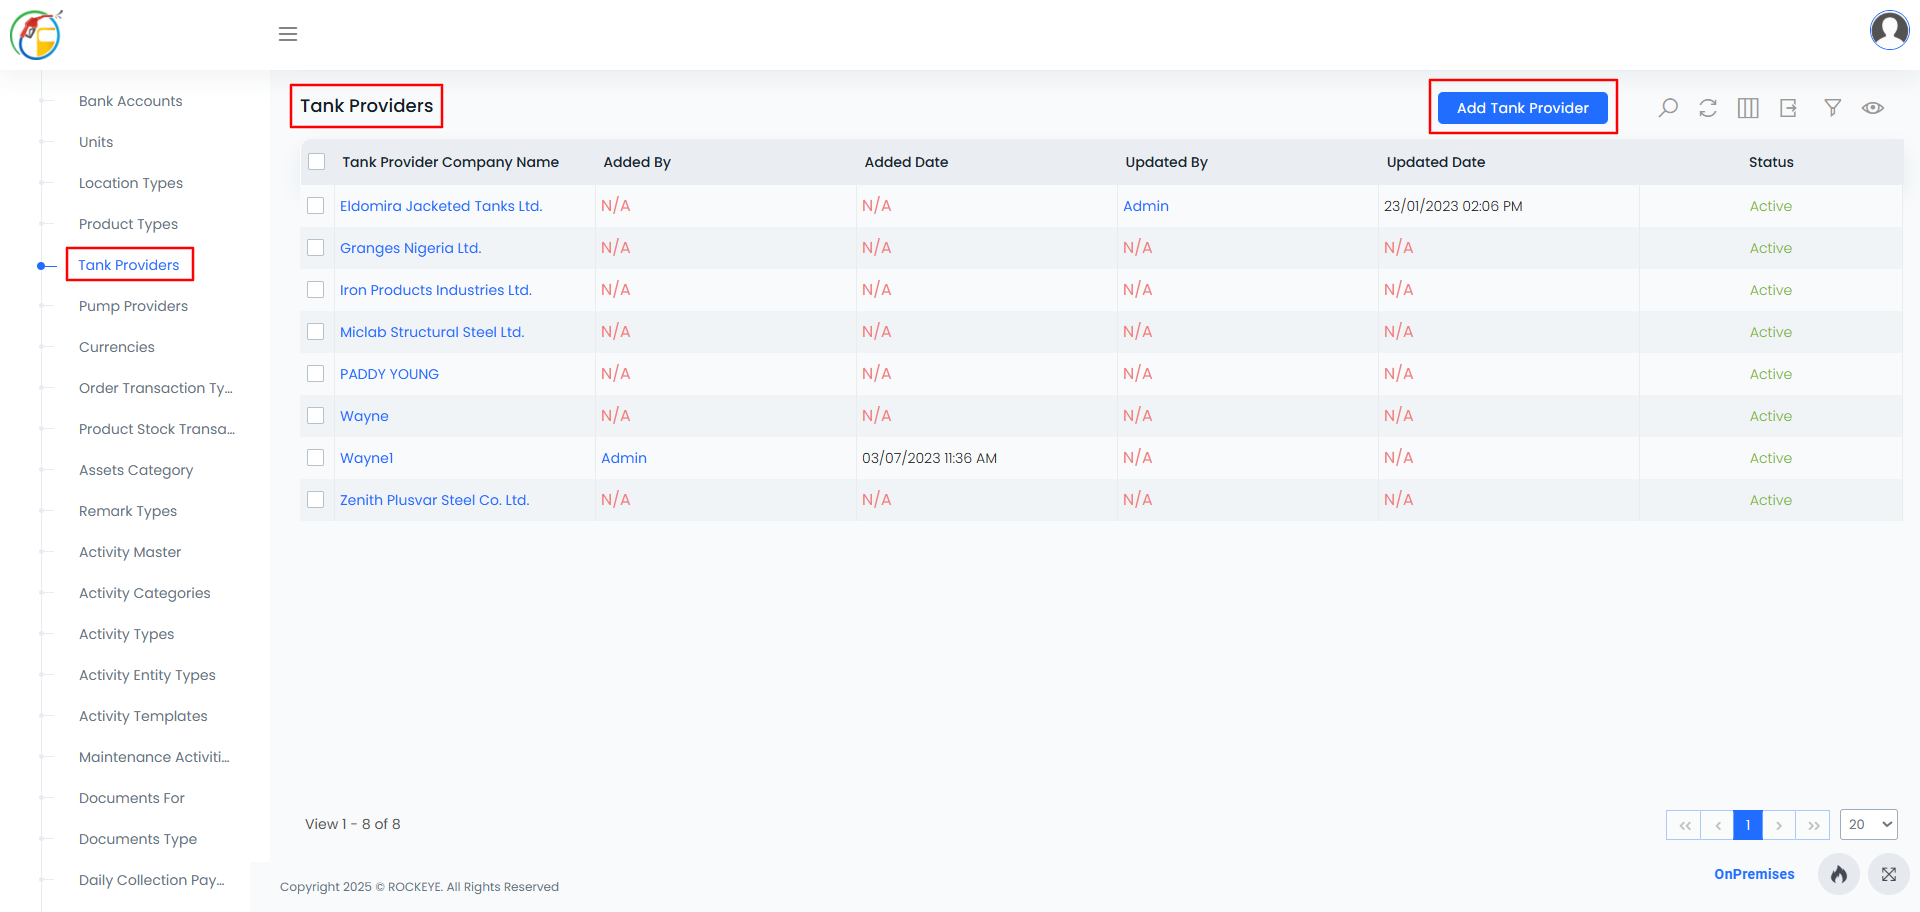Open the rows-per-page dropdown showing 20

[1869, 824]
